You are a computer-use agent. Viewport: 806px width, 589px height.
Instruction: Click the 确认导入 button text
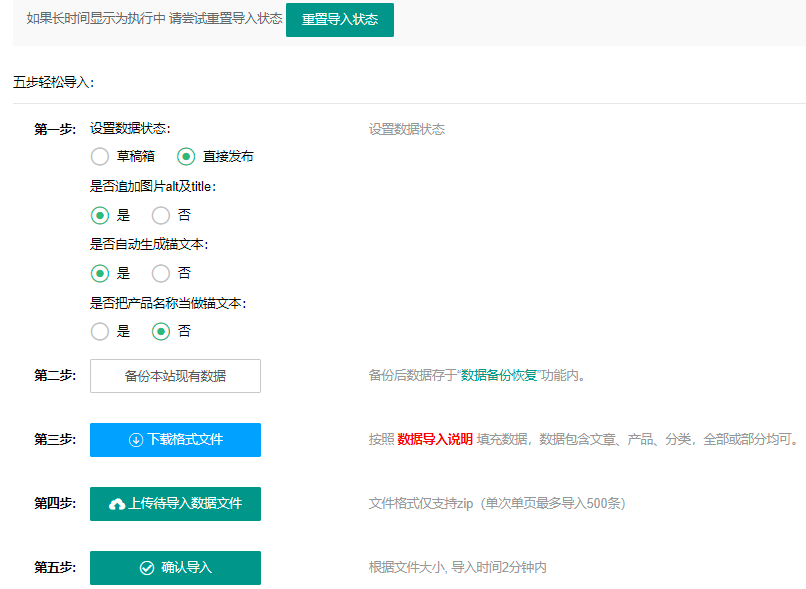(187, 568)
